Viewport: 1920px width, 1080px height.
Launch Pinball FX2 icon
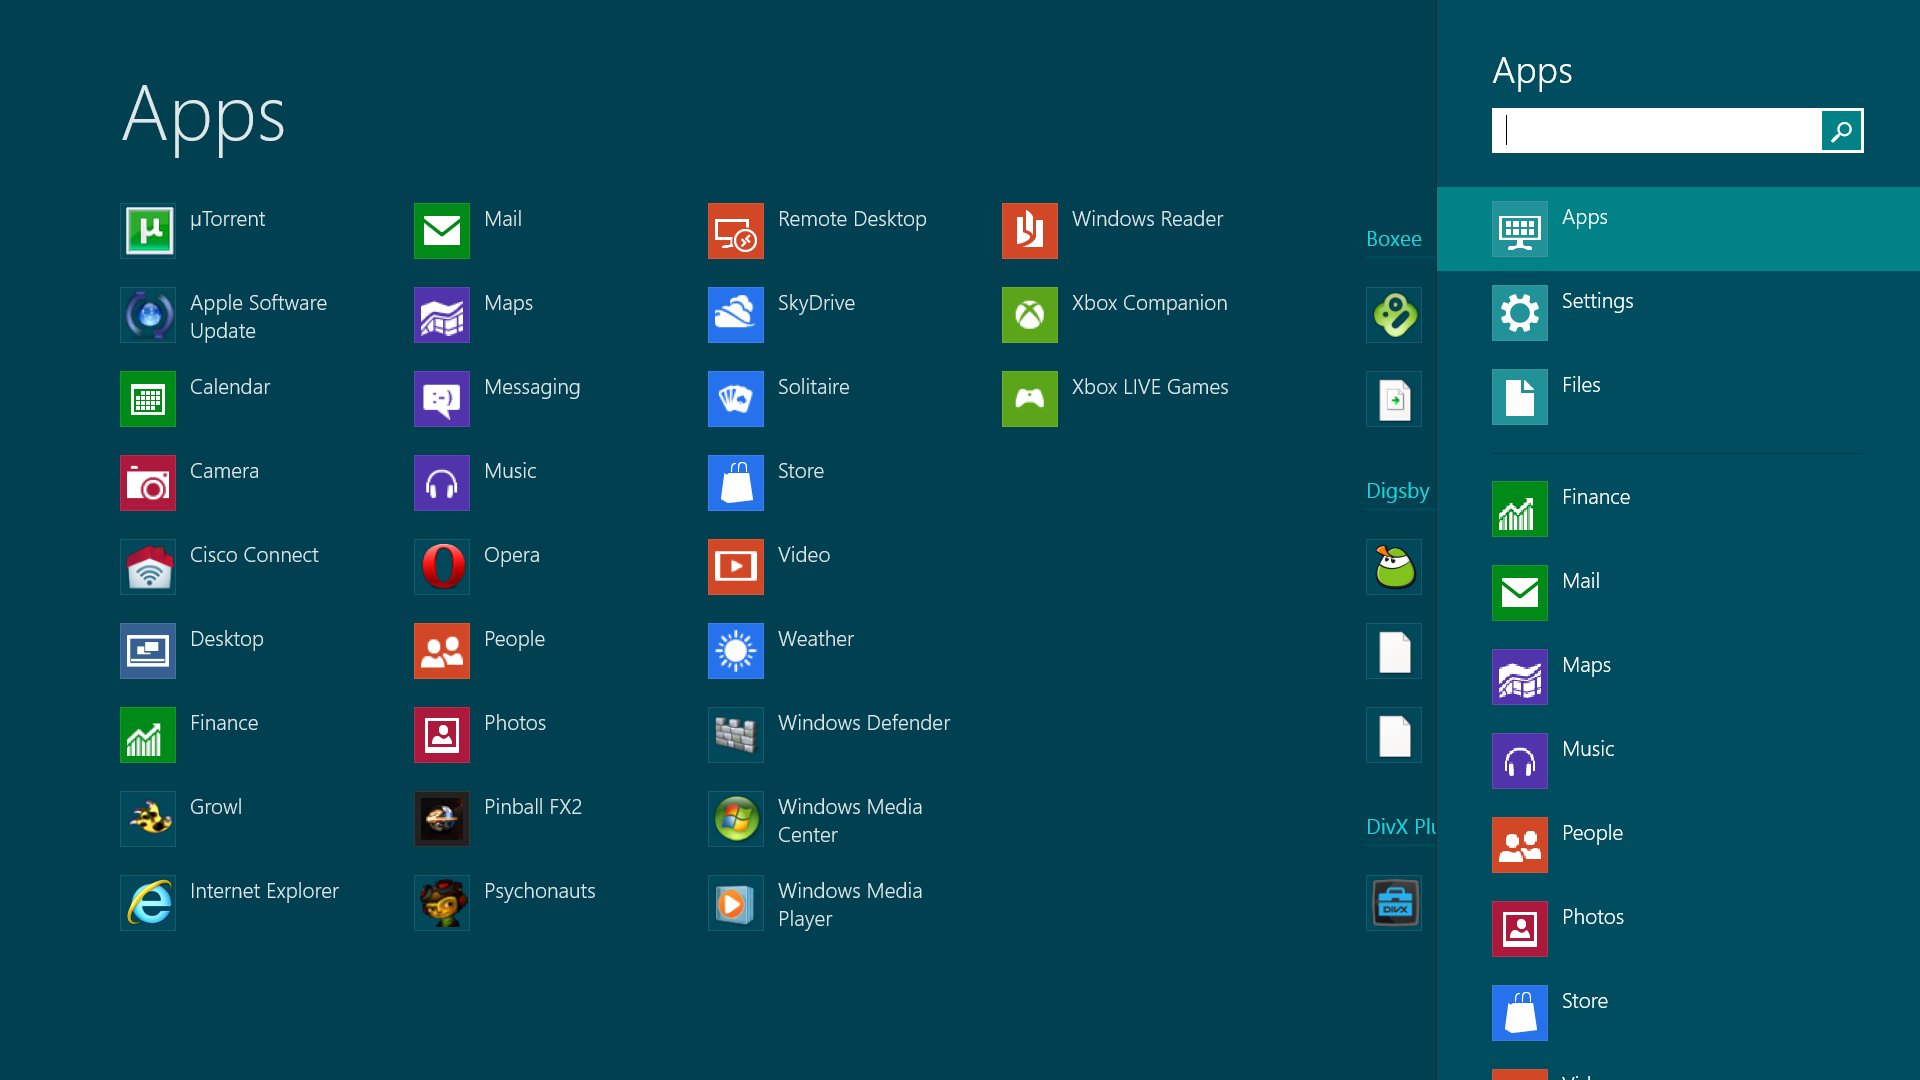pos(442,819)
